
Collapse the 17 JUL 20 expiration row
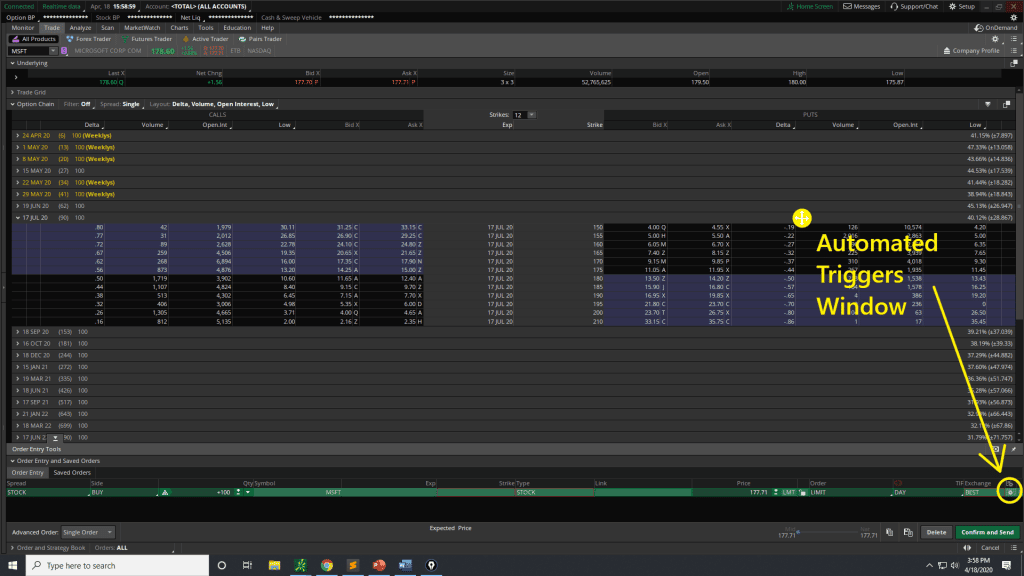point(17,217)
